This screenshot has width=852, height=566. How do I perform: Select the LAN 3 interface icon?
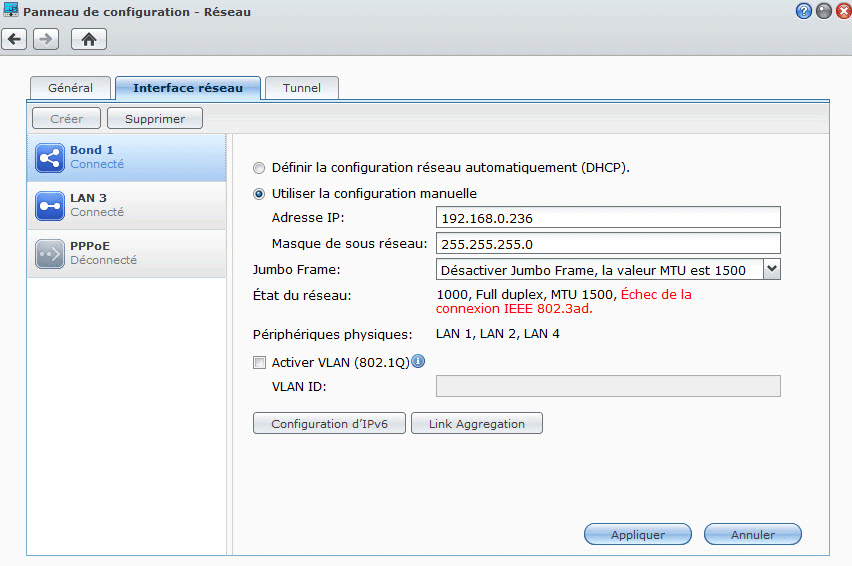pyautogui.click(x=49, y=206)
